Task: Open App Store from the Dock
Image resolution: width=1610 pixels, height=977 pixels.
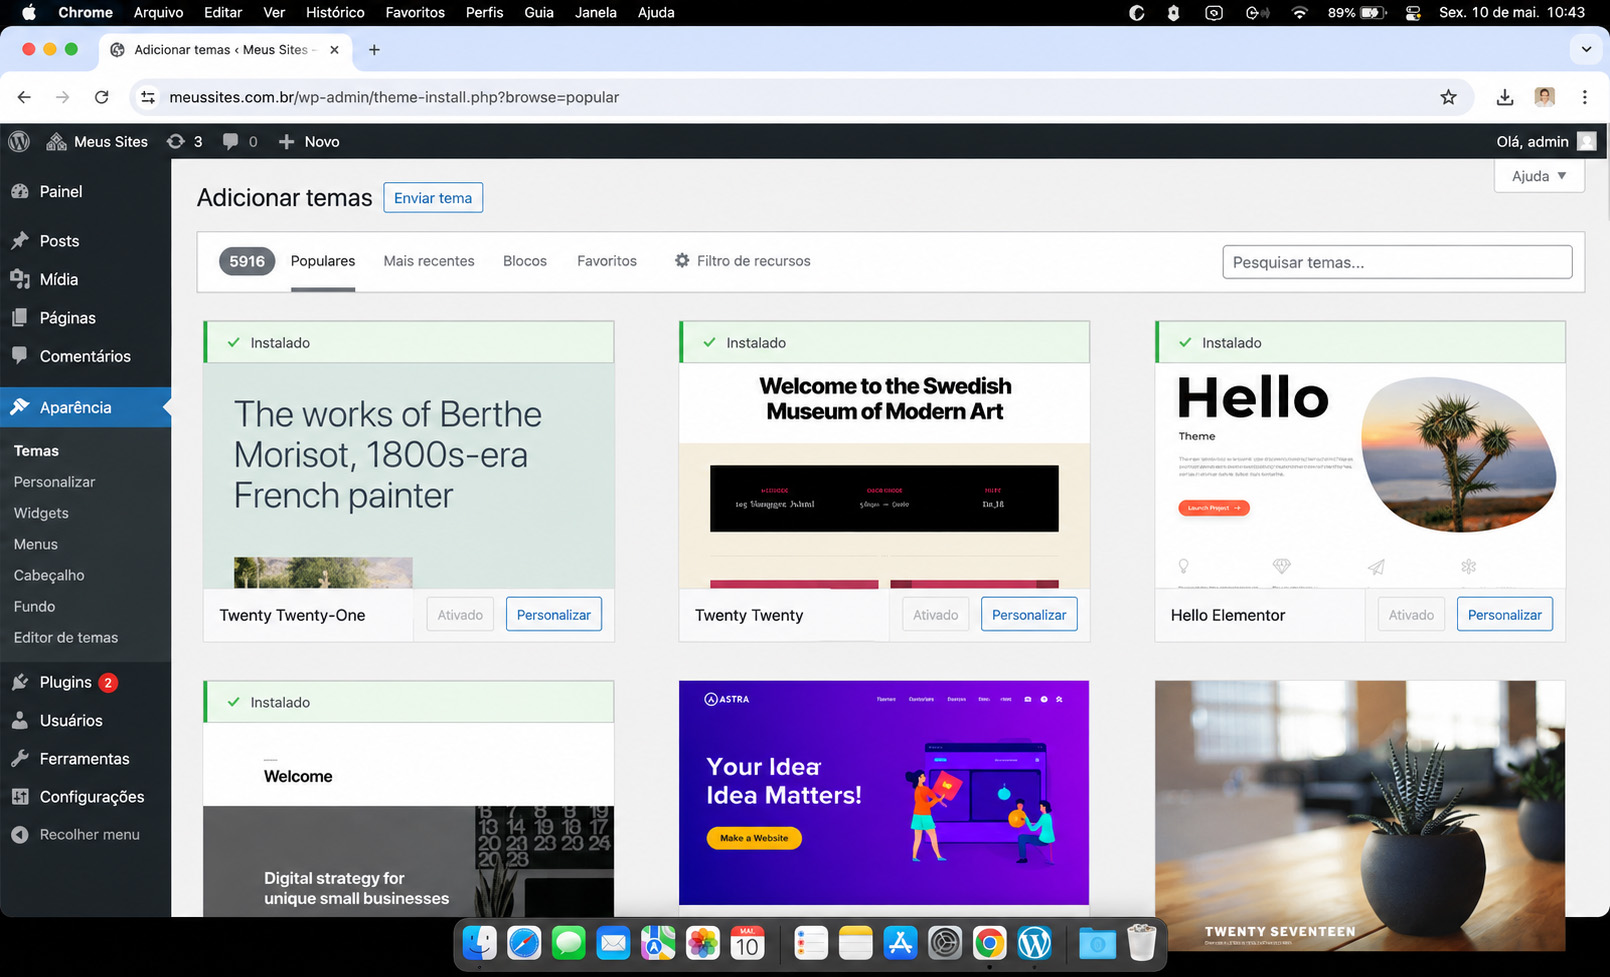Action: coord(900,943)
